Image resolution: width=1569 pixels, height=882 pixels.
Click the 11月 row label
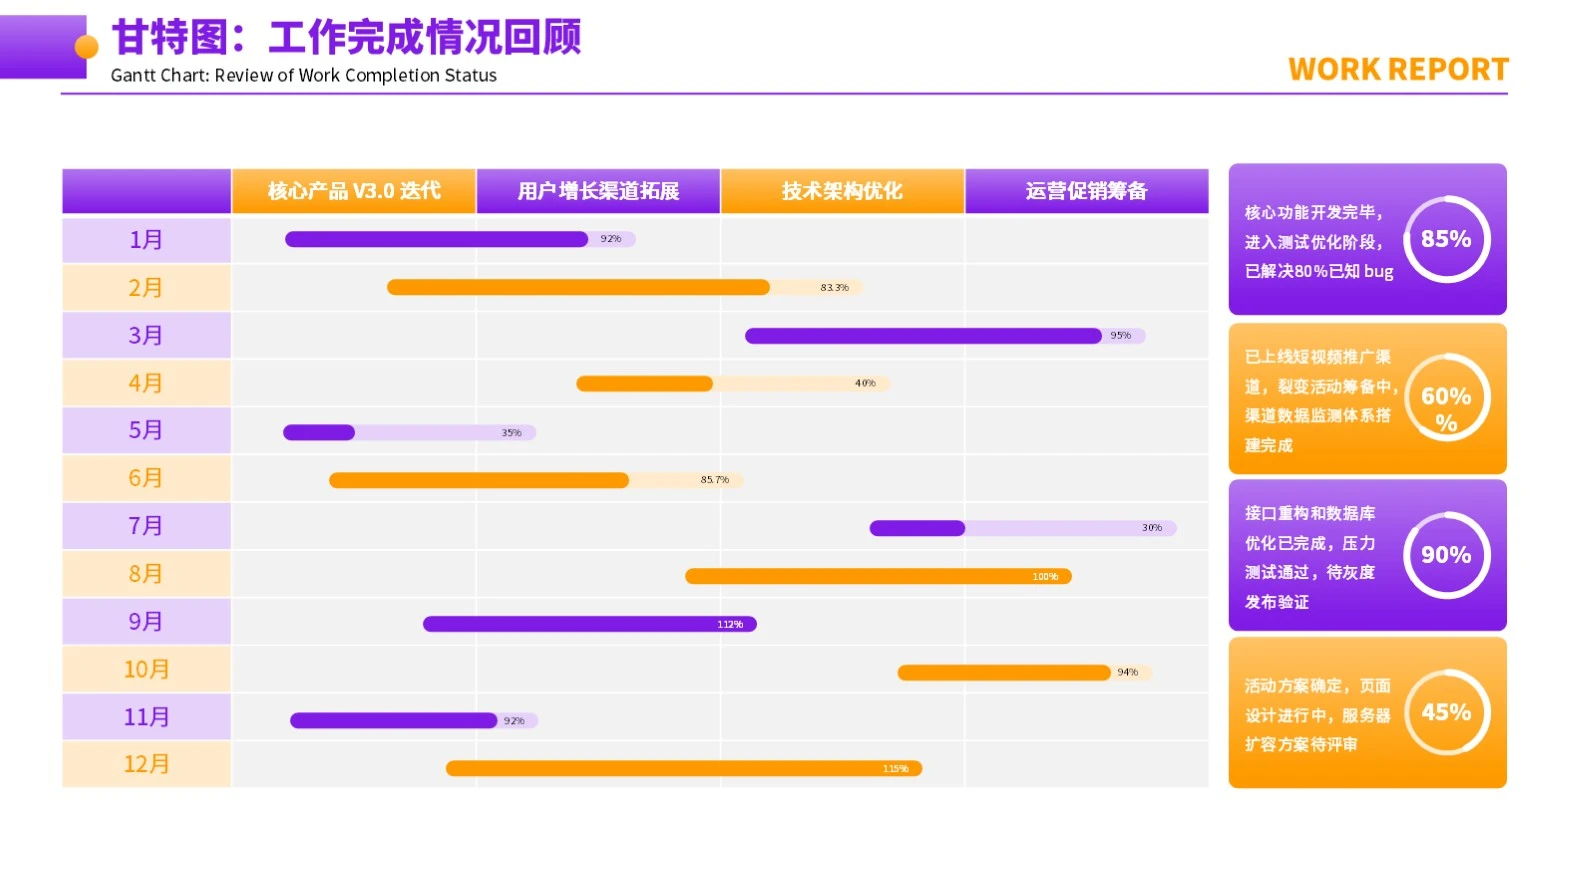146,717
